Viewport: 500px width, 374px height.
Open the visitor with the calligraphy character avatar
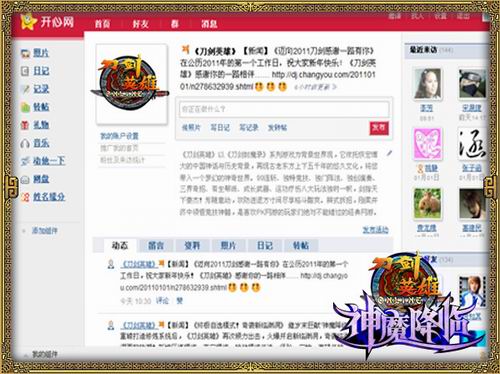click(472, 144)
